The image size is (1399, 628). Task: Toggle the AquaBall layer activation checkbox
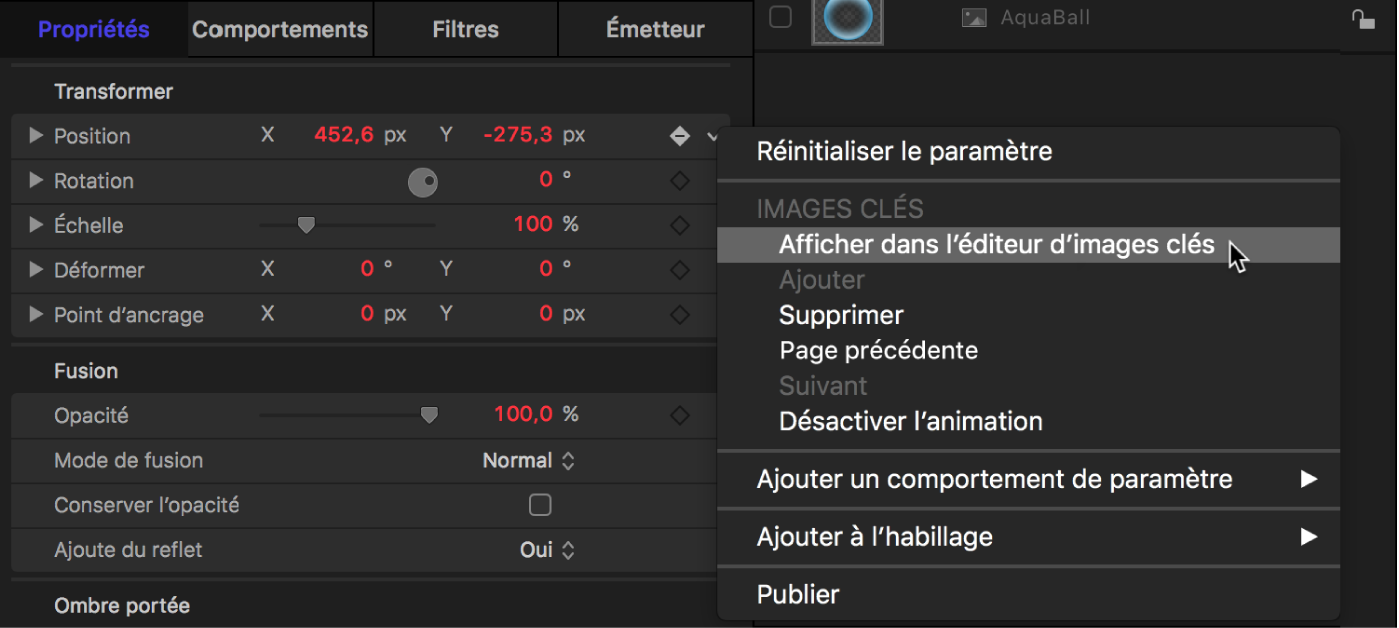click(x=780, y=16)
